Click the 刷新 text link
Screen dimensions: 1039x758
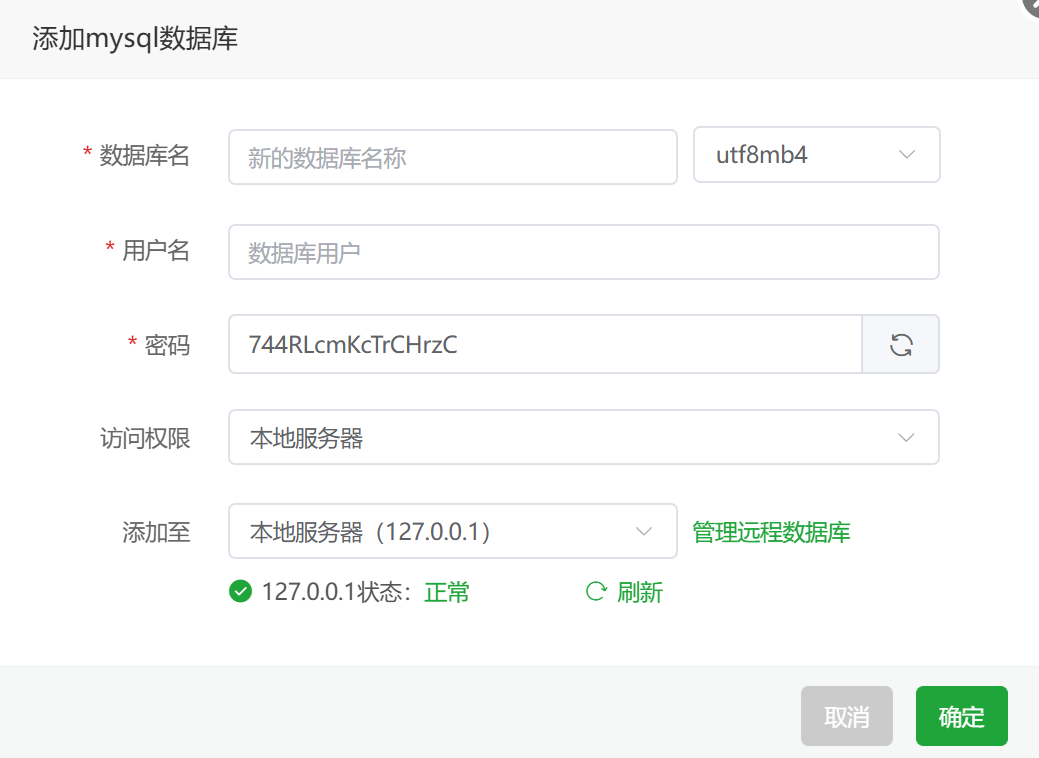(x=640, y=593)
